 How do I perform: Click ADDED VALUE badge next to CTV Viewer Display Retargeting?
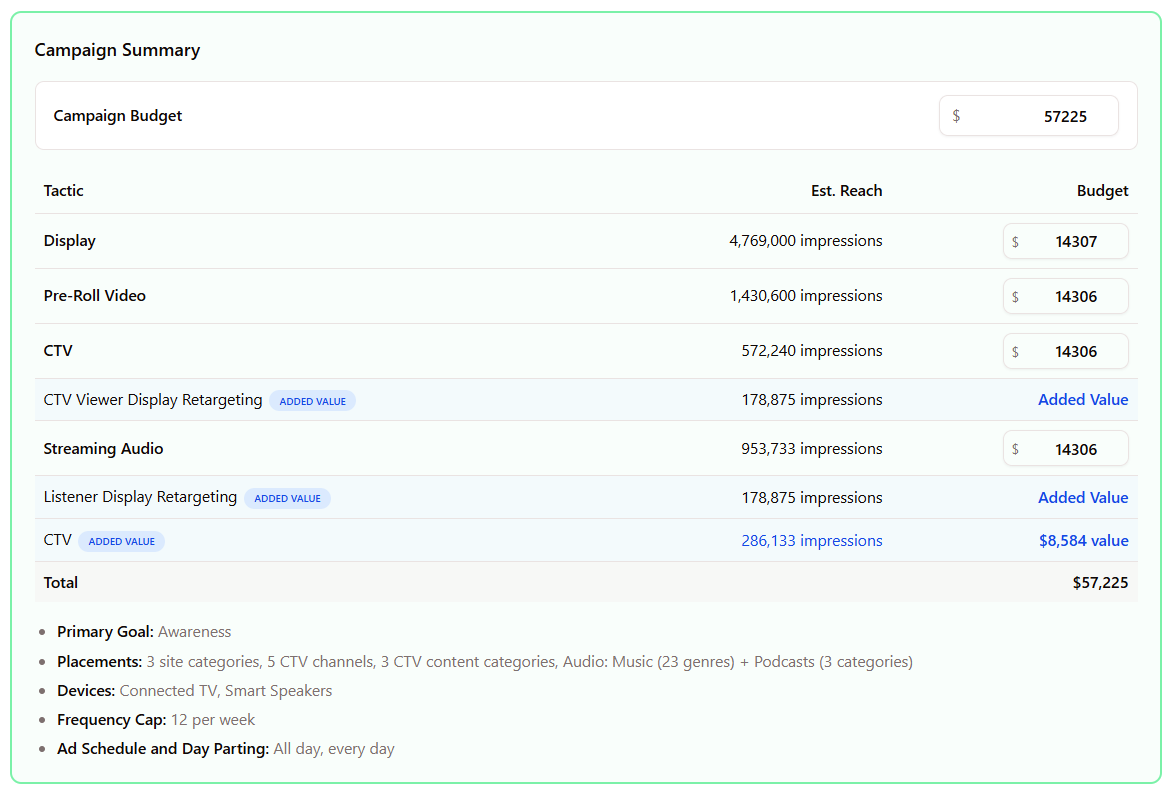click(313, 401)
